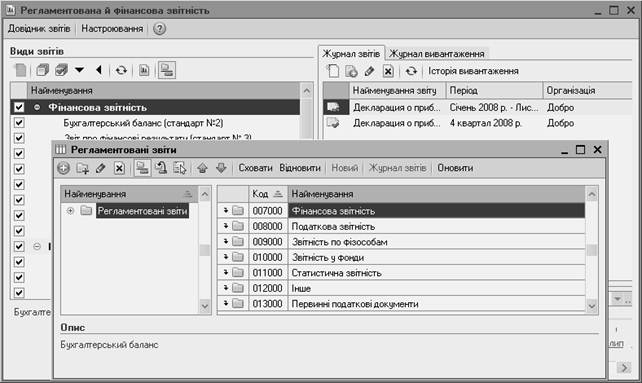
Task: Open help via the question mark icon
Action: [159, 29]
